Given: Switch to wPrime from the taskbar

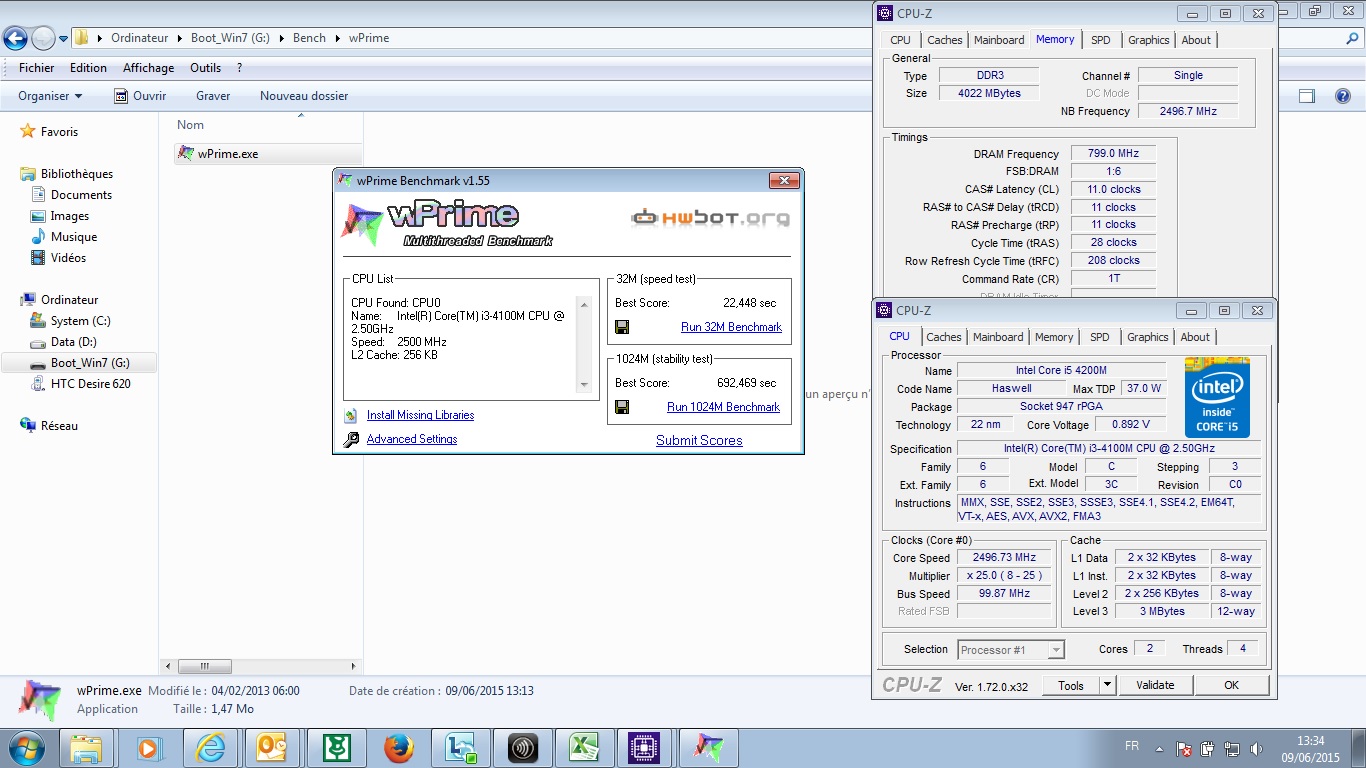Looking at the screenshot, I should pyautogui.click(x=708, y=747).
